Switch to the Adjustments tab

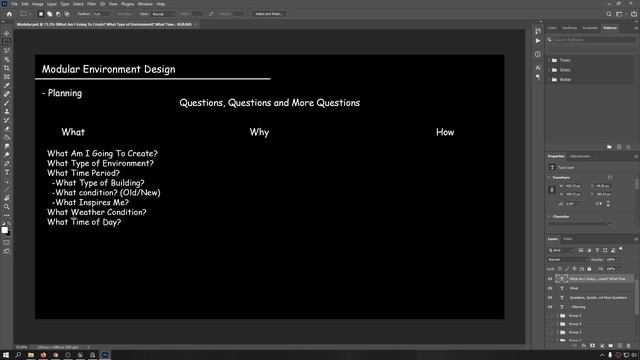(x=580, y=156)
